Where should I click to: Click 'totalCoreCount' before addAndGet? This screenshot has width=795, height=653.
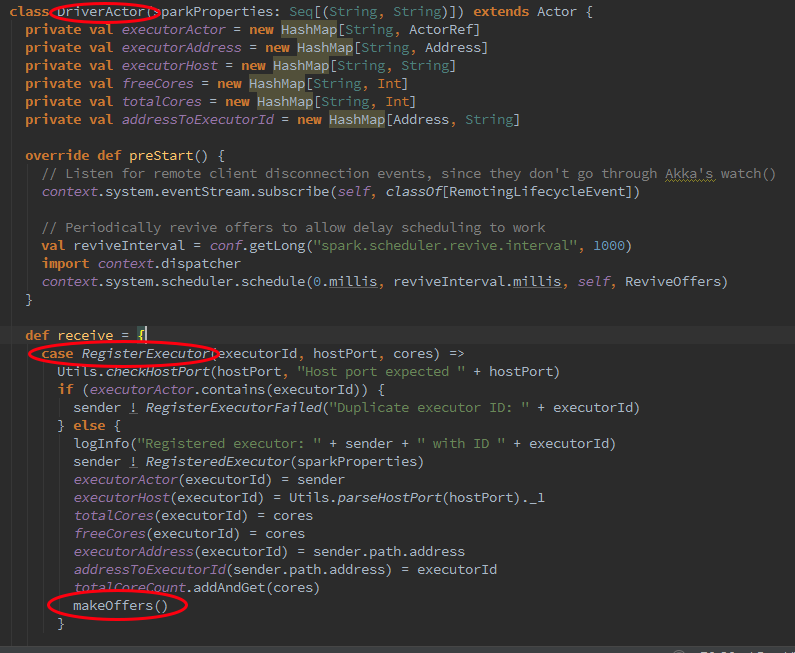tap(129, 588)
